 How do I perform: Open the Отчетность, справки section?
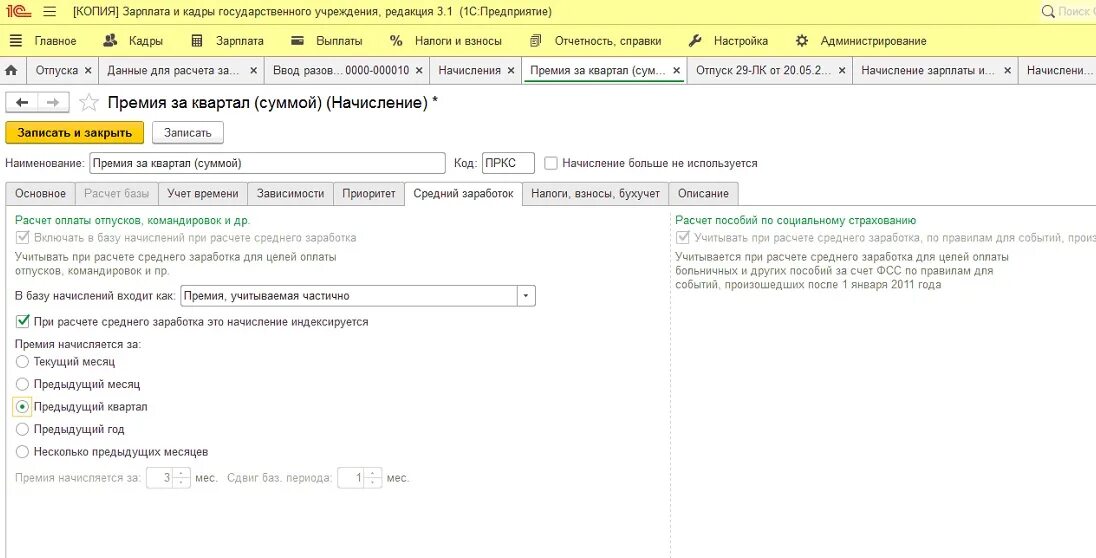(x=595, y=41)
